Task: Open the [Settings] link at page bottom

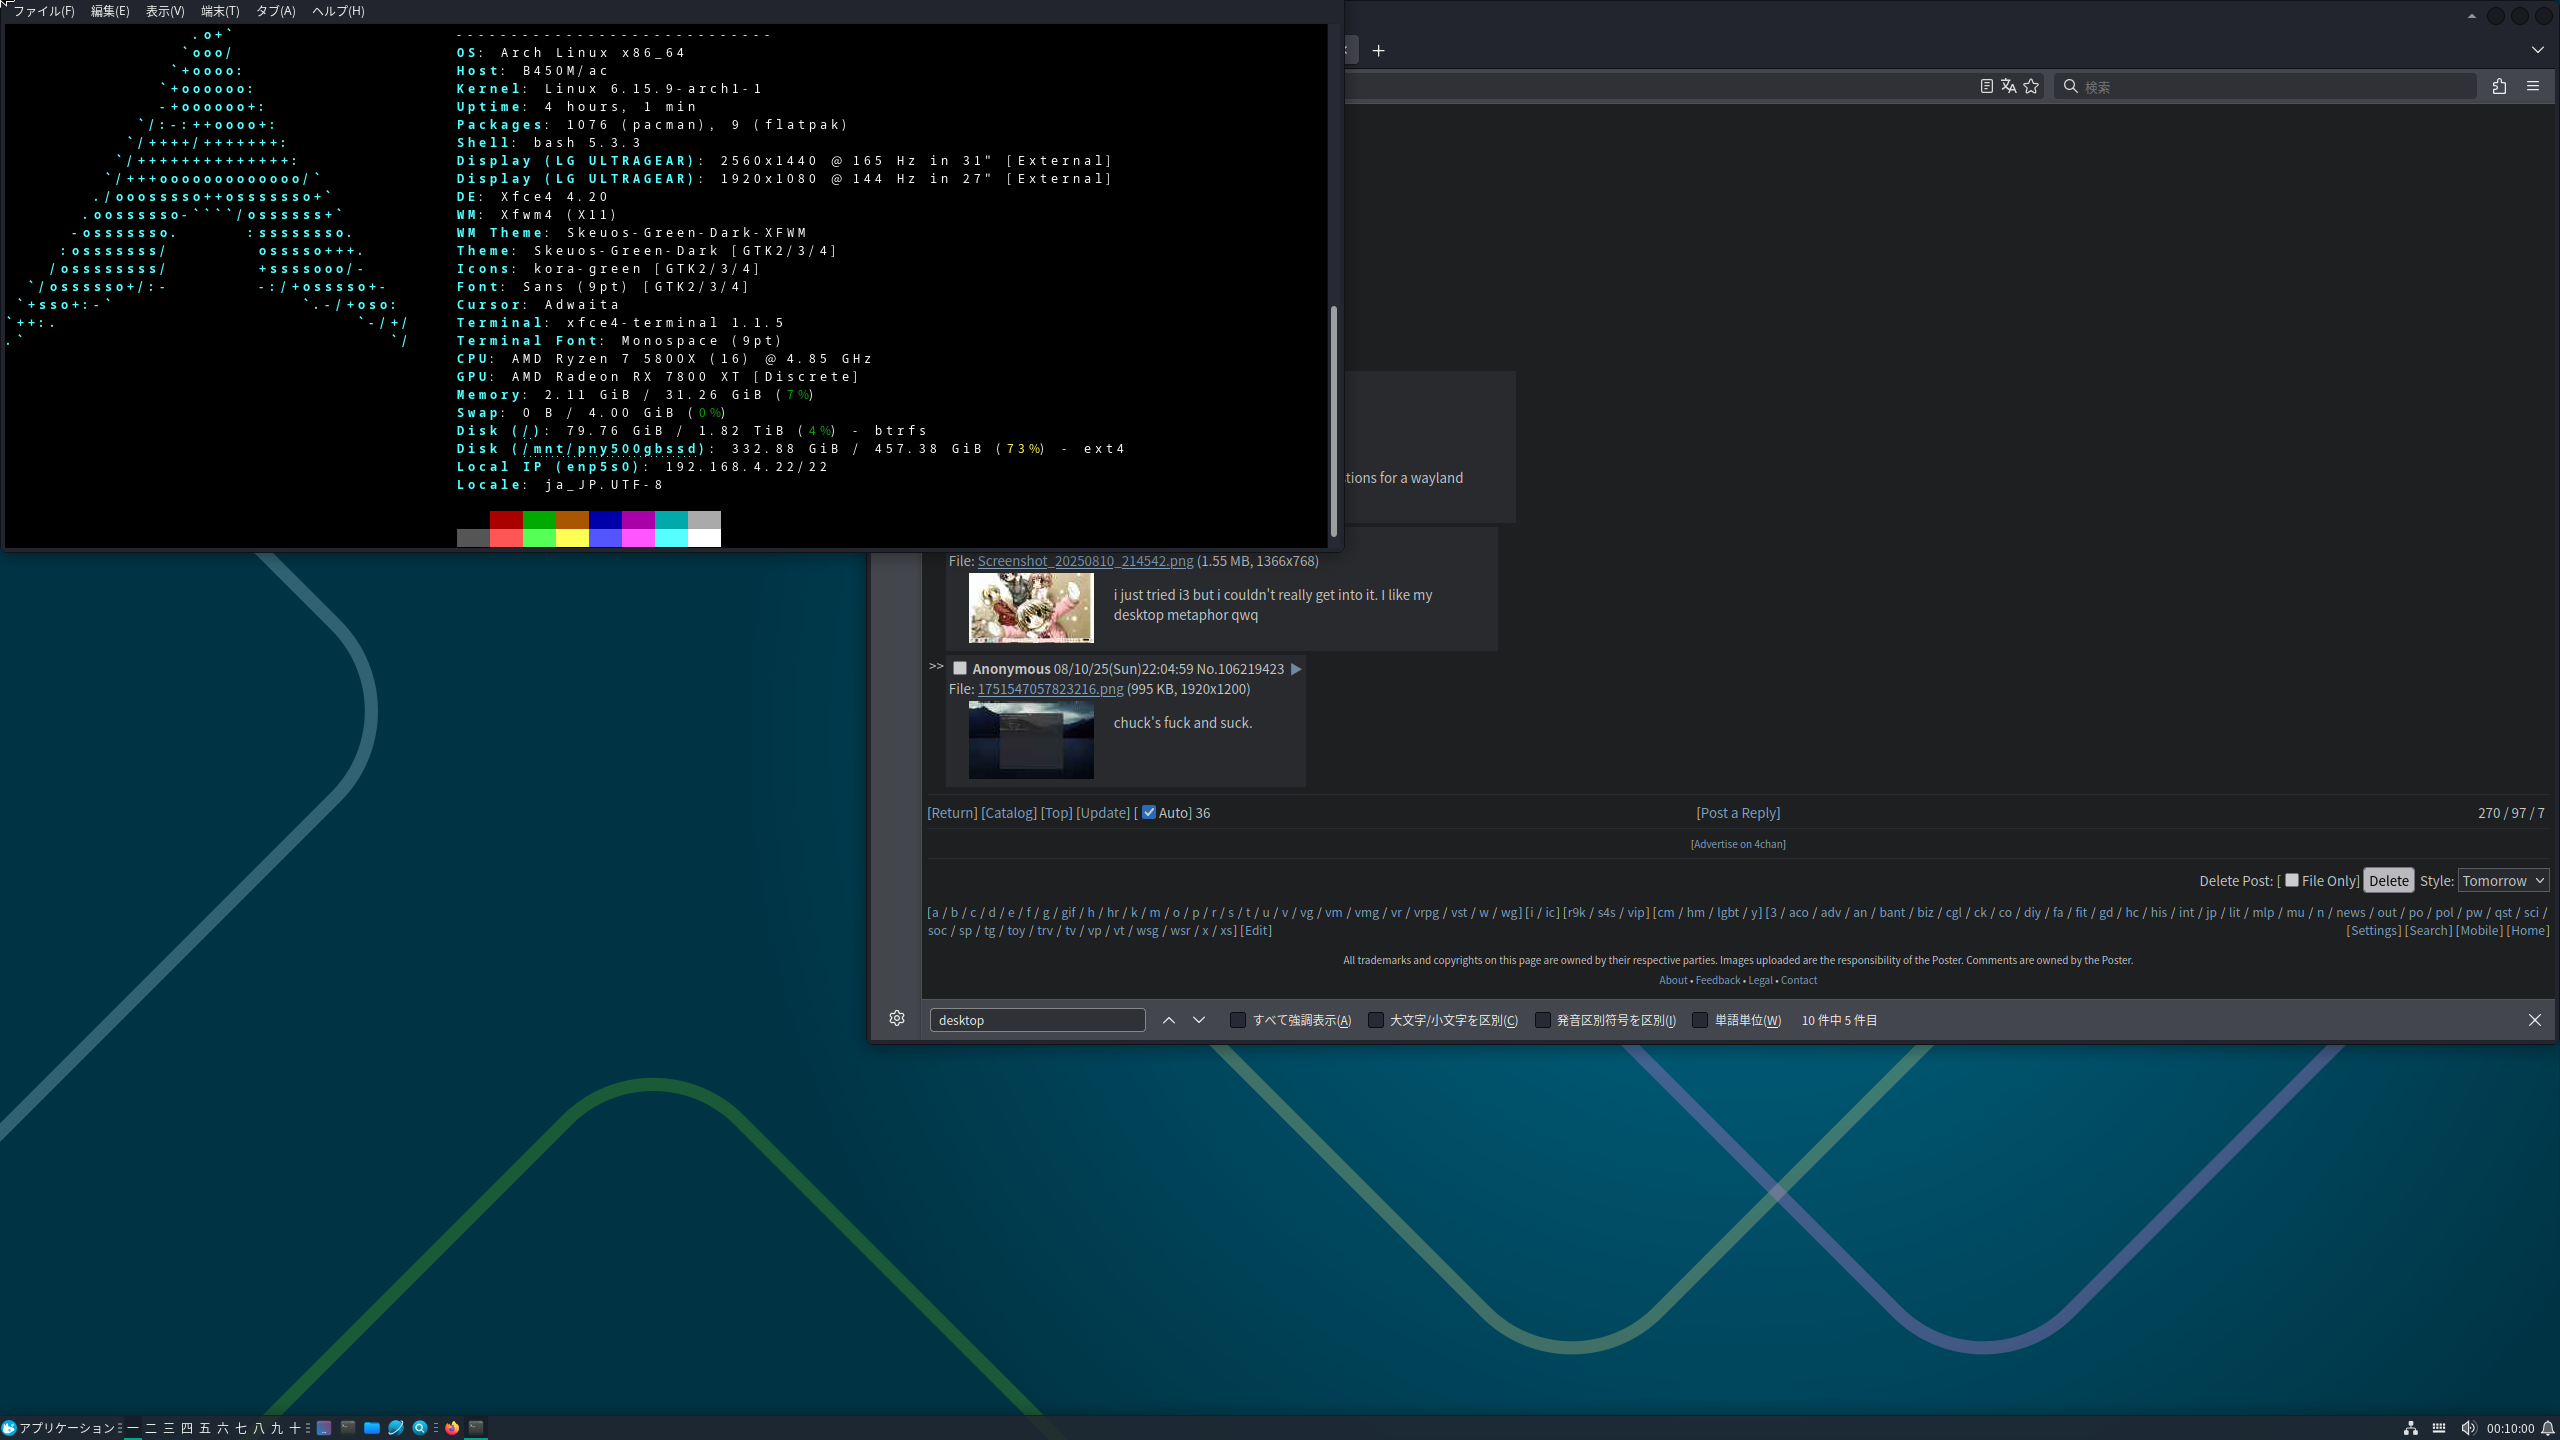Action: pyautogui.click(x=2373, y=930)
